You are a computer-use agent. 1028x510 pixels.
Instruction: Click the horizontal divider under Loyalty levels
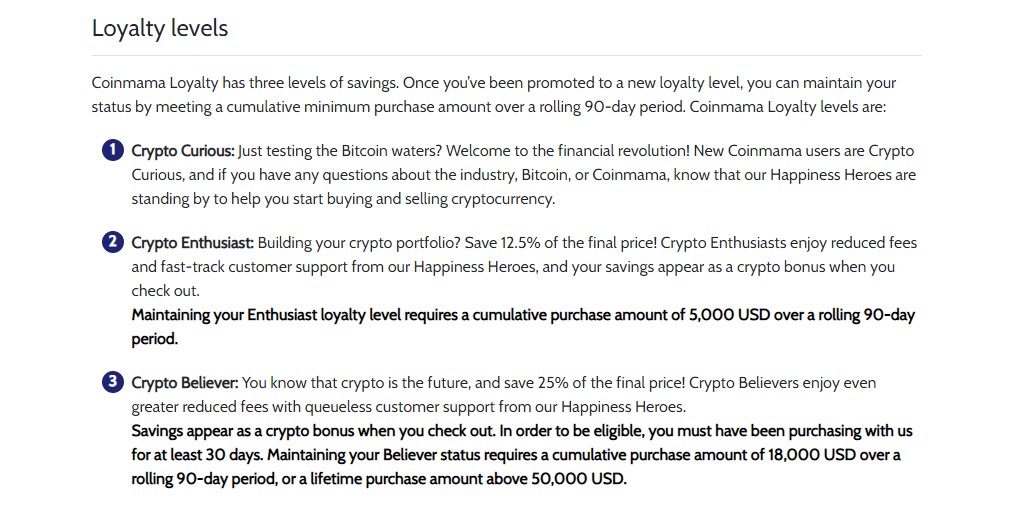(x=506, y=56)
